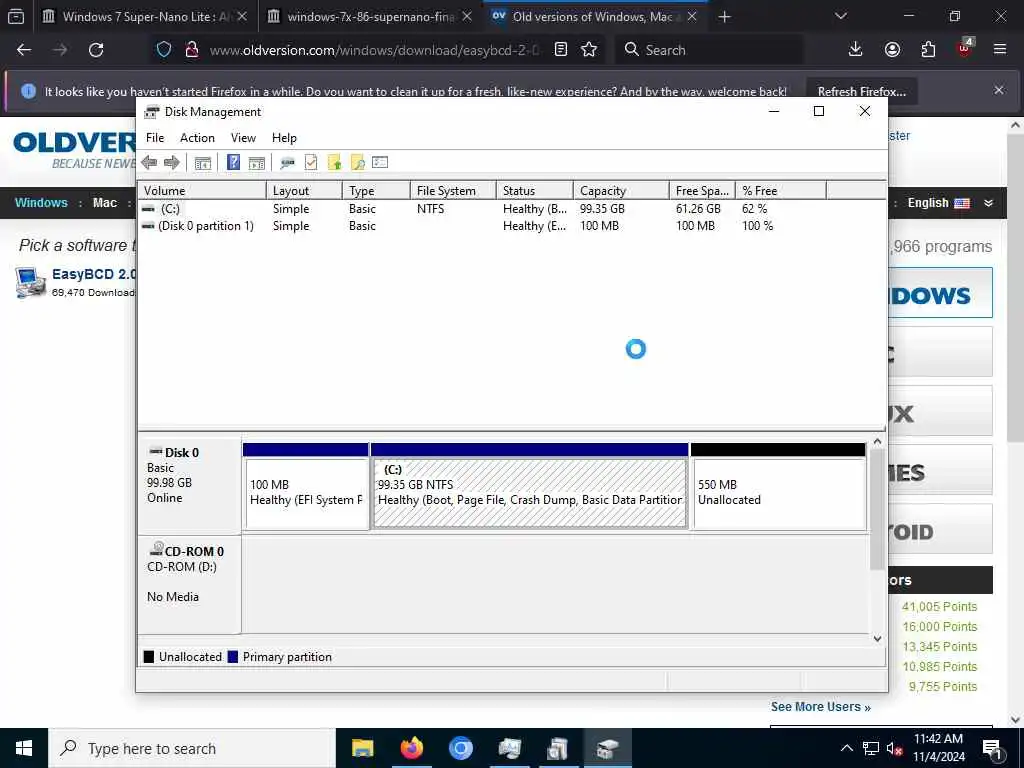
Task: Click the Forward arrow in Disk Management toolbar
Action: [172, 163]
